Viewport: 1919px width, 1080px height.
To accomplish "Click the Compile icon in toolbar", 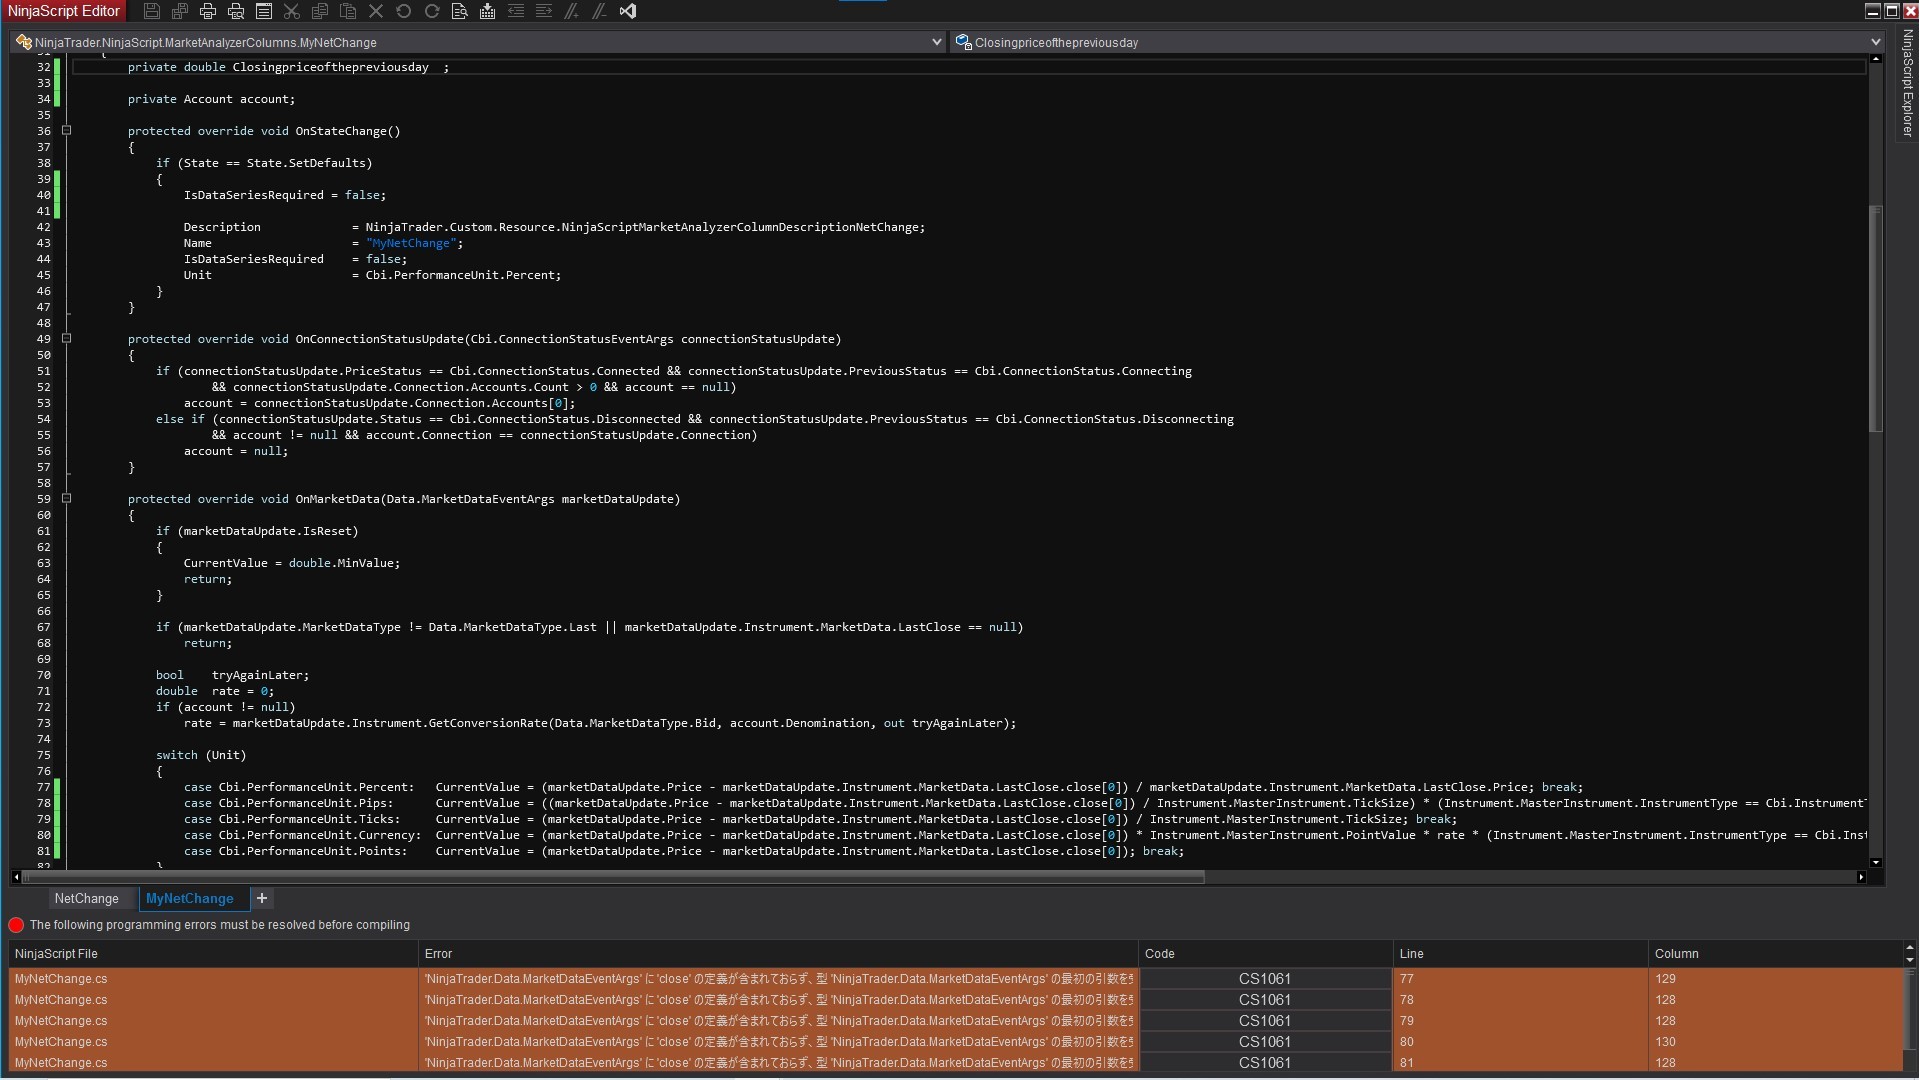I will tap(488, 11).
